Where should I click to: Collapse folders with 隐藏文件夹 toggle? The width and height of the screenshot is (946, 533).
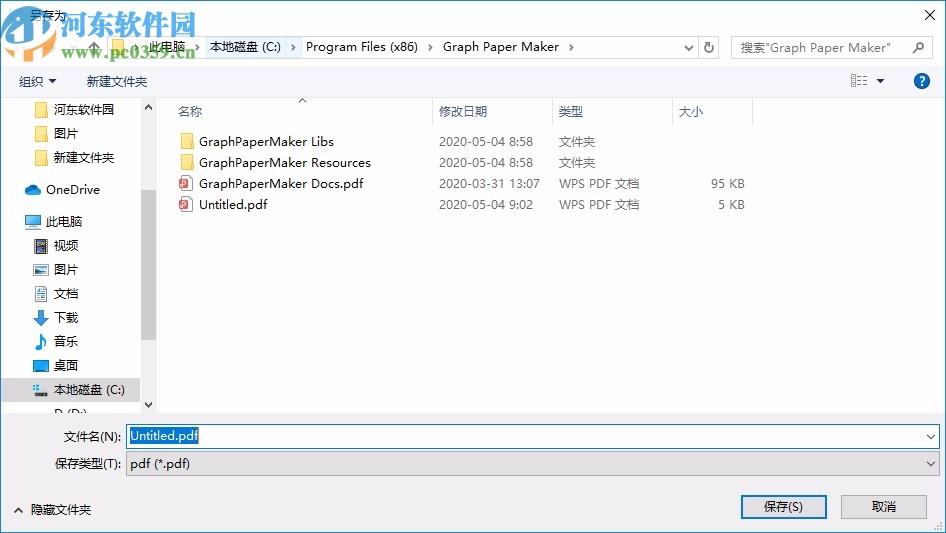52,510
